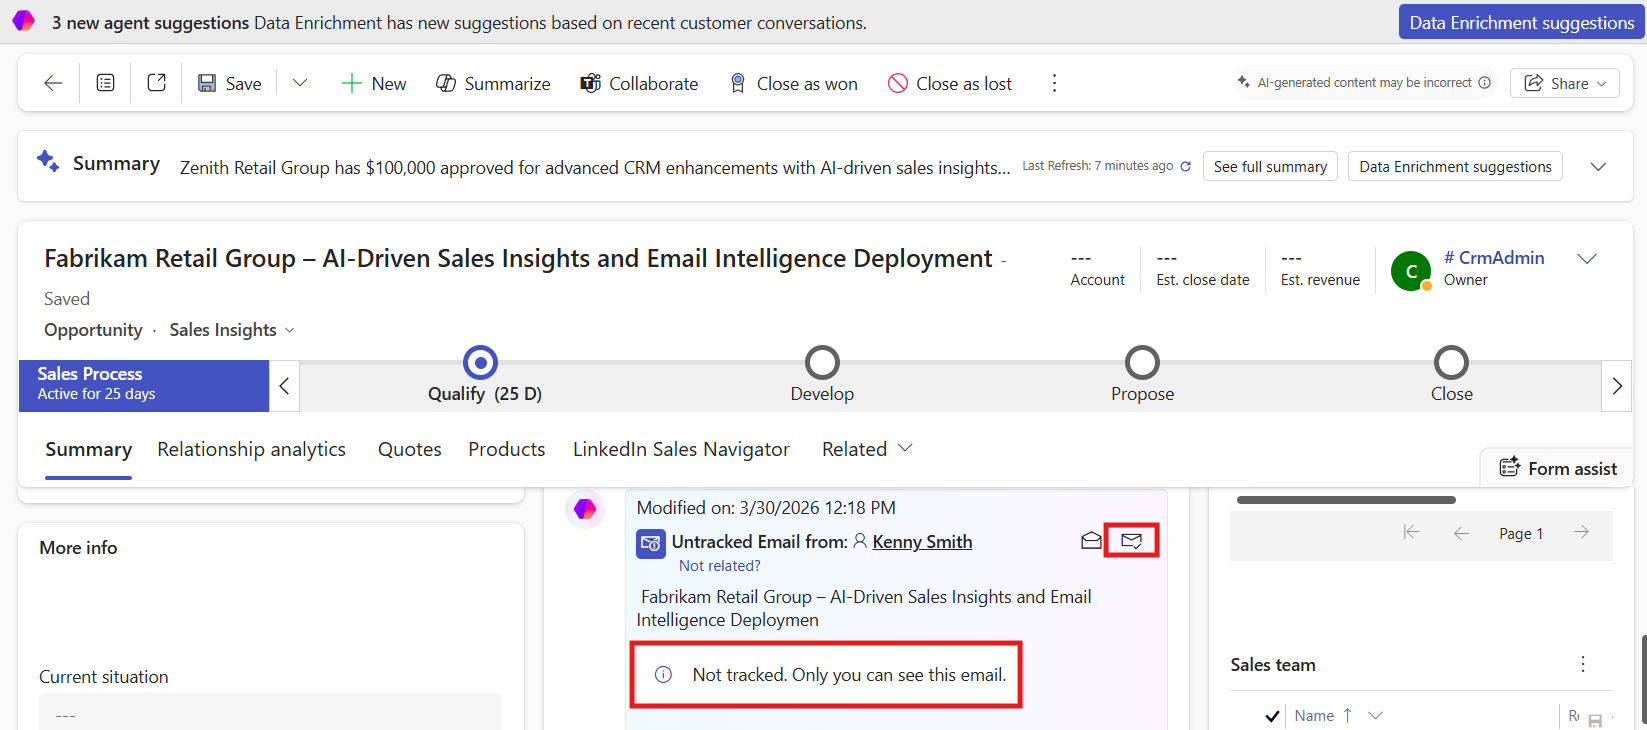Click See full summary

1270,167
